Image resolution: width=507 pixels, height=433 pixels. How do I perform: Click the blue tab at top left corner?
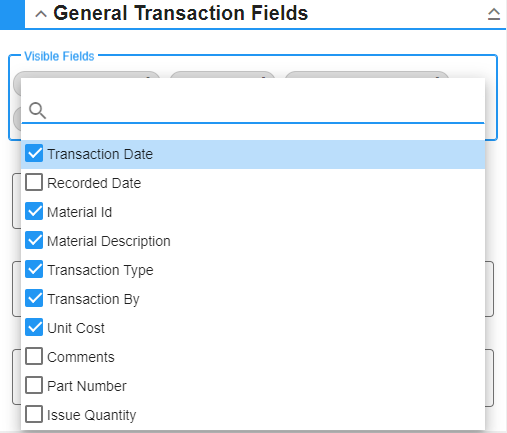[12, 14]
